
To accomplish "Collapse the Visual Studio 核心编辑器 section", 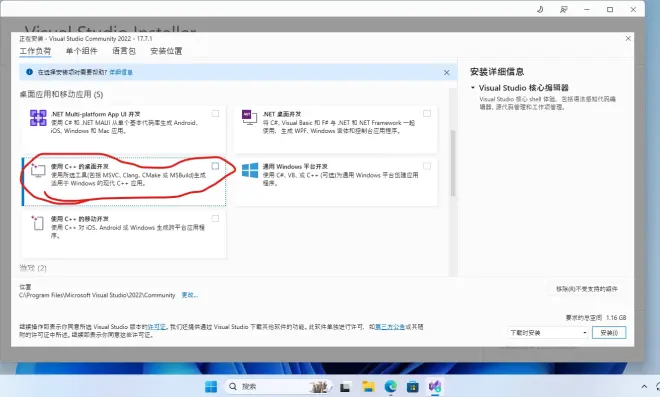I will tap(473, 88).
